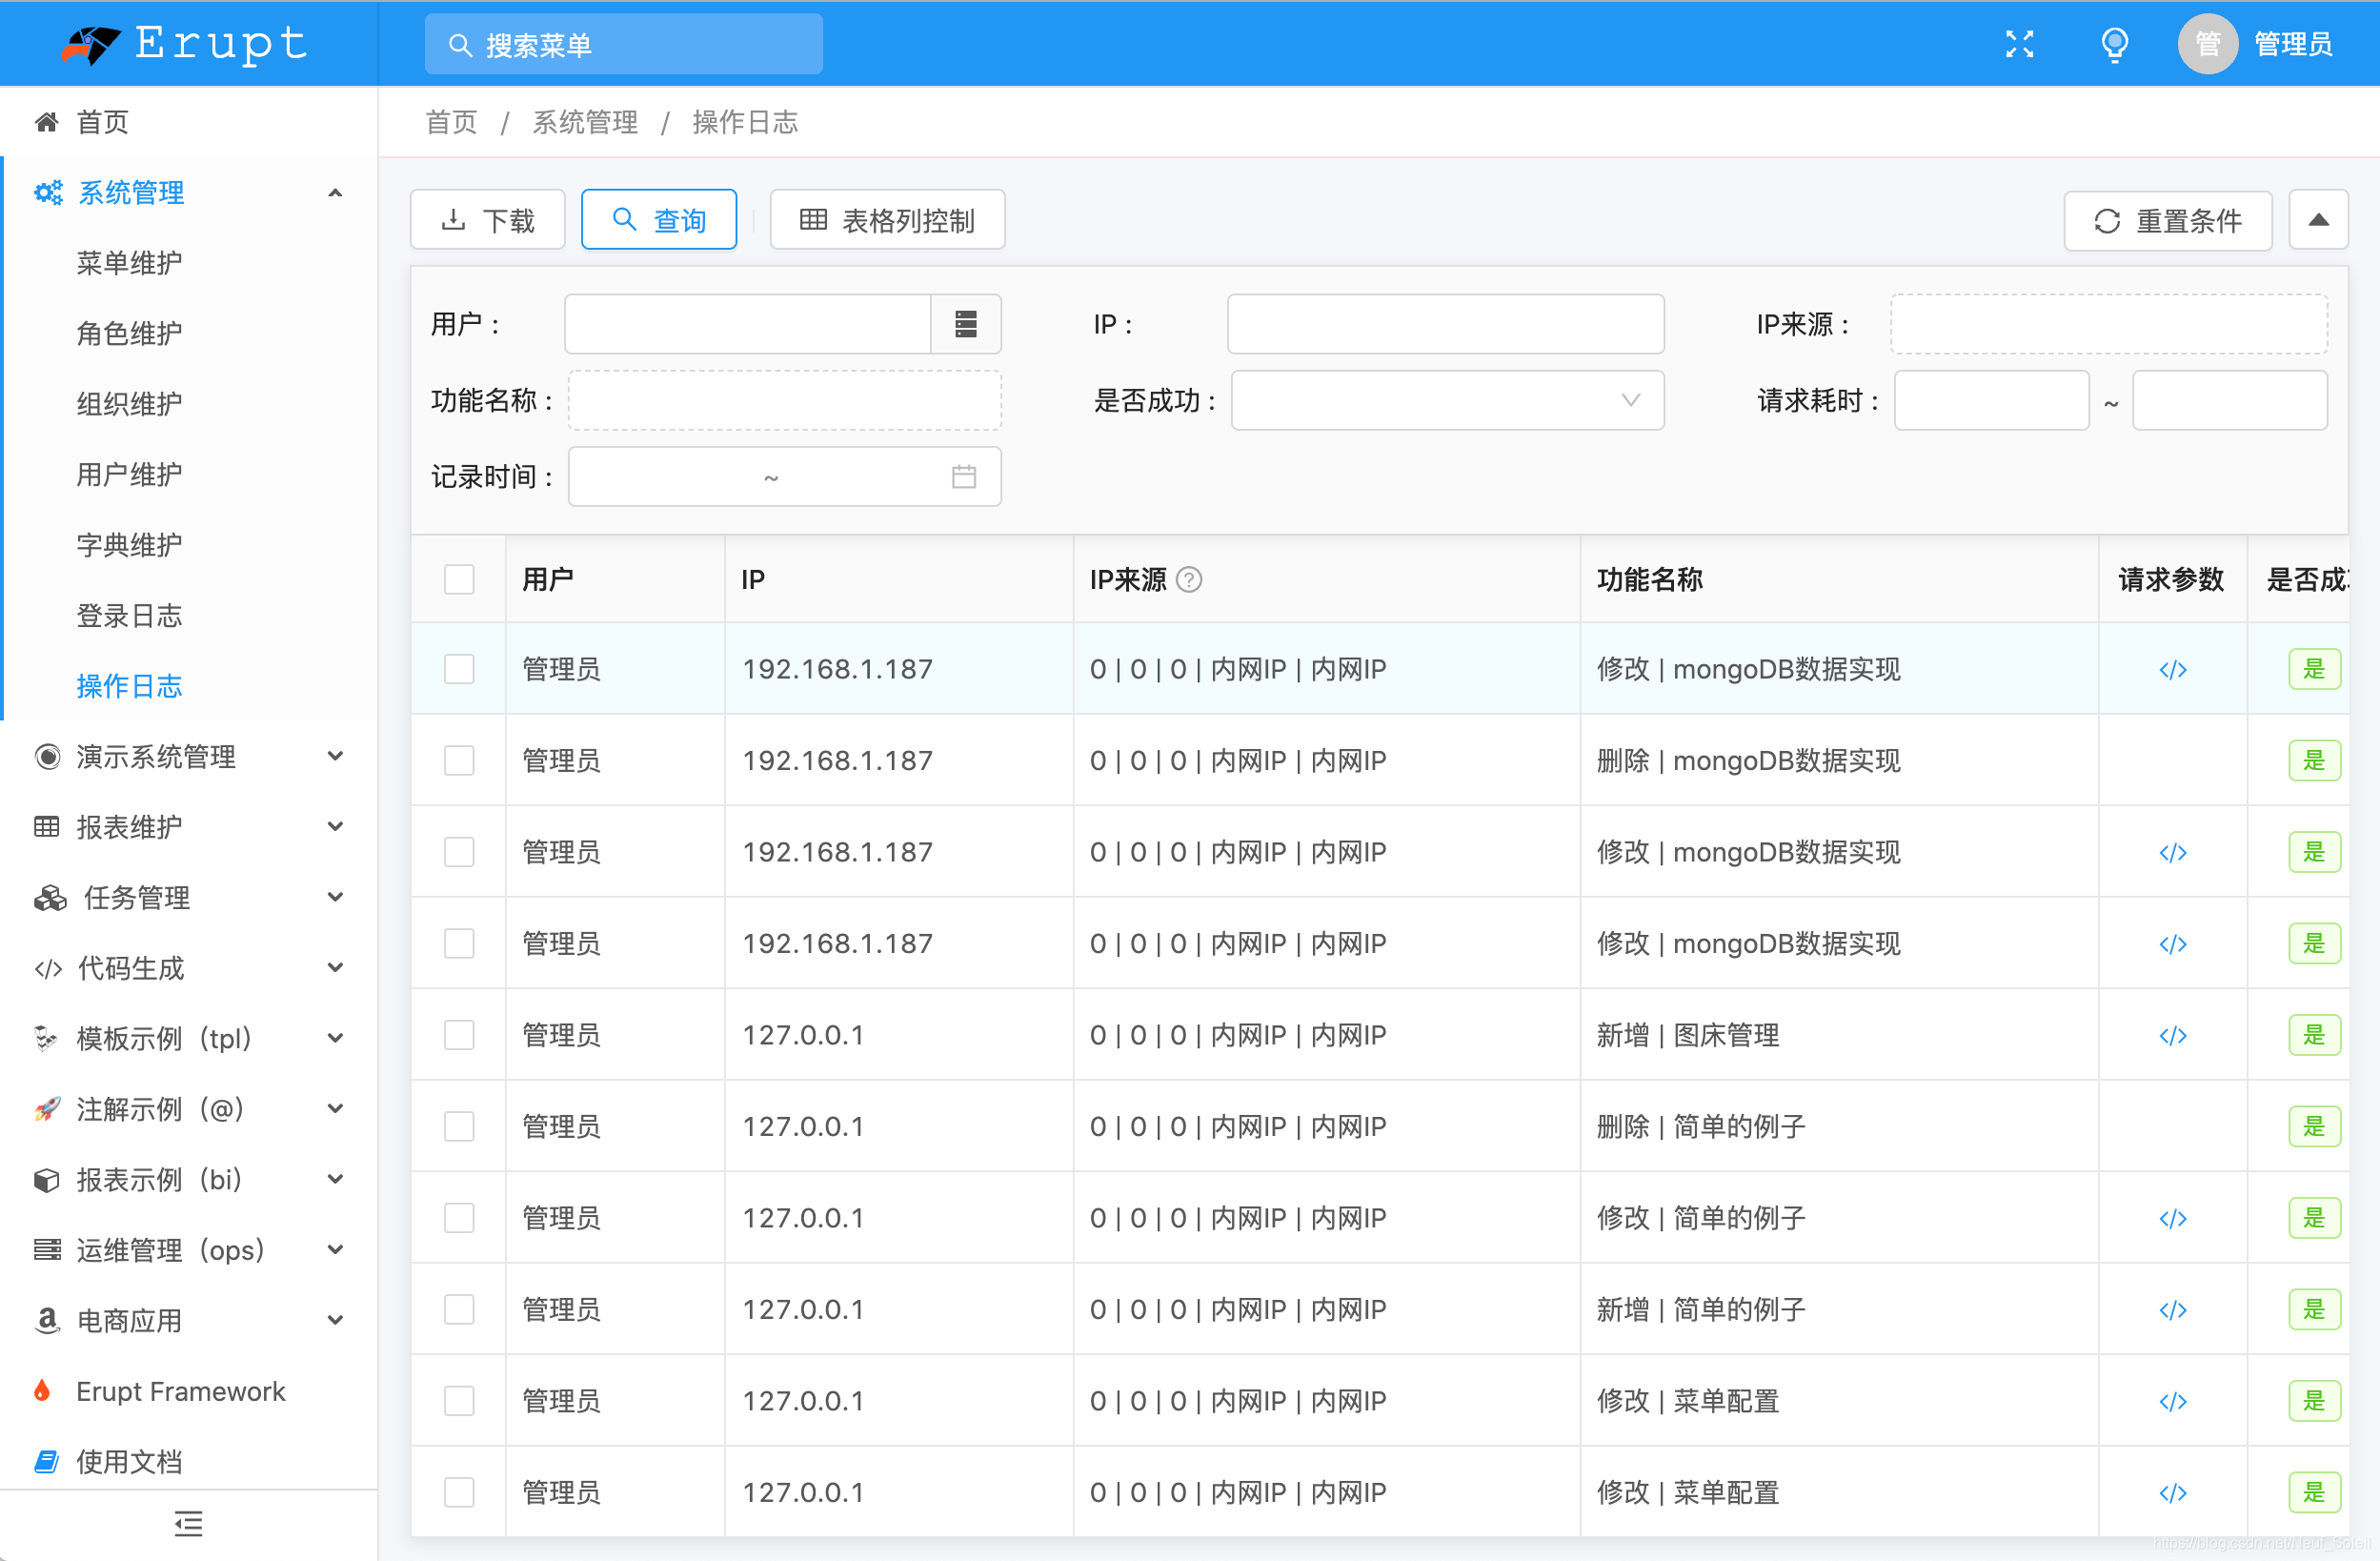Toggle fullscreen mode icon in the top bar
Viewport: 2380px width, 1561px height.
[x=2020, y=43]
